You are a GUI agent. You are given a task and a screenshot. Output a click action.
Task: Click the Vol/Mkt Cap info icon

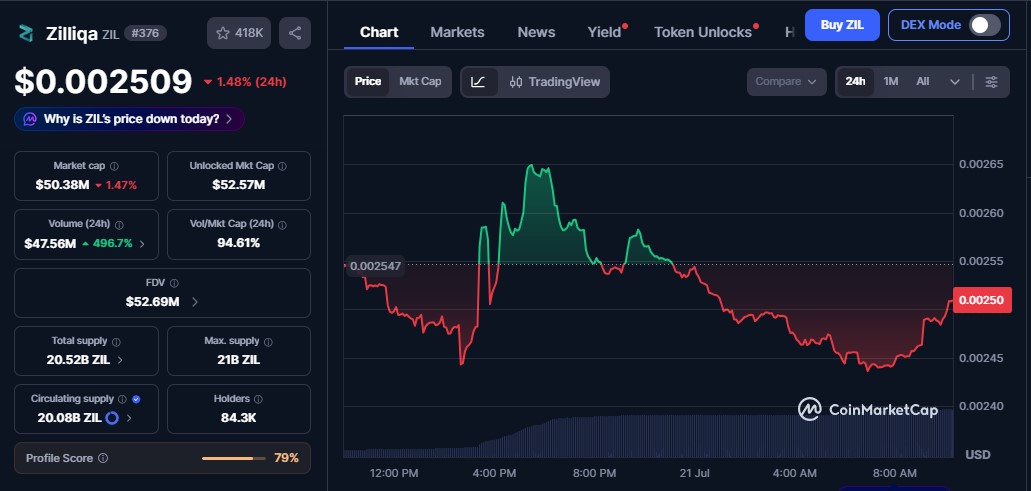pos(282,224)
